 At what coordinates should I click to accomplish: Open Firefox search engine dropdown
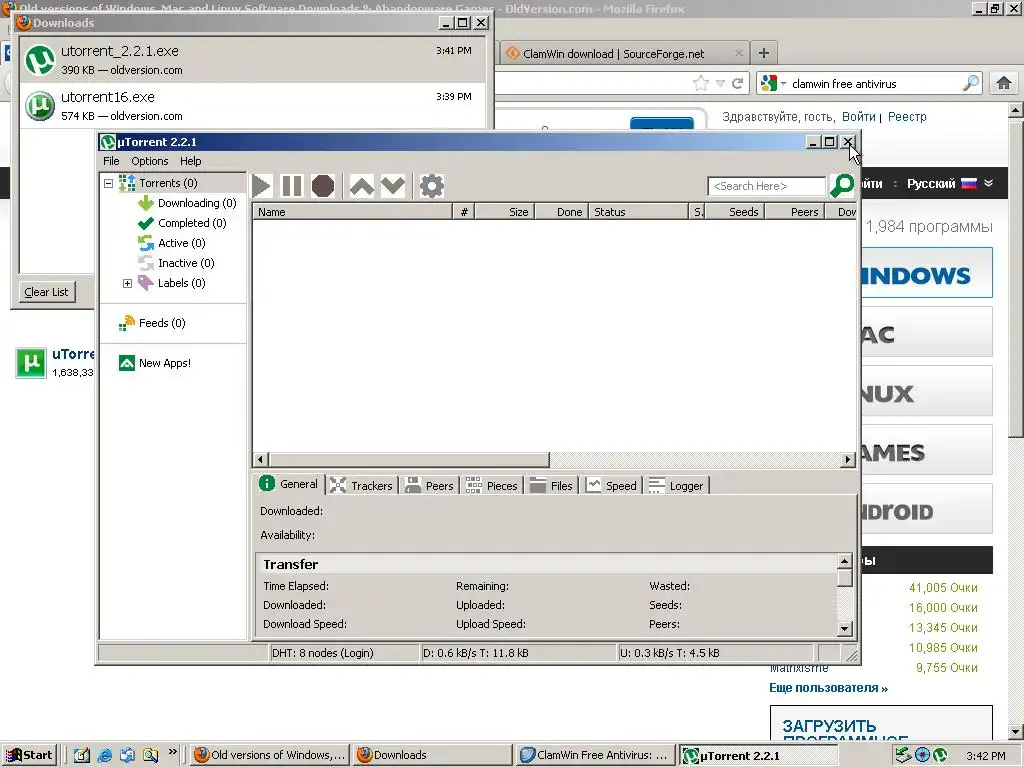pos(774,84)
